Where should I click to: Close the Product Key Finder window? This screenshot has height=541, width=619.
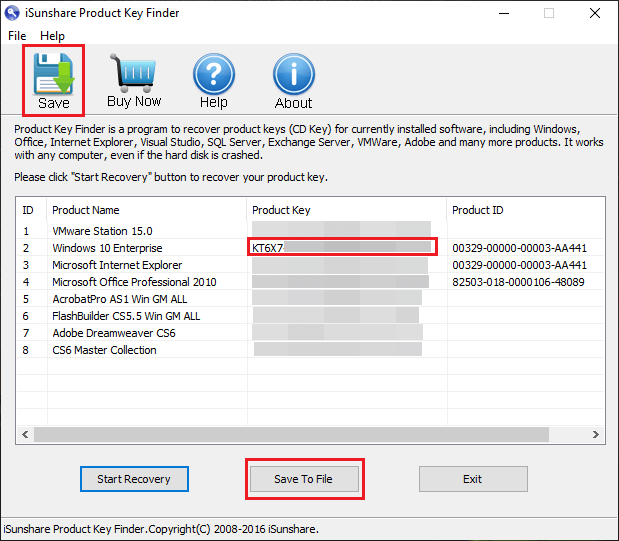click(x=595, y=13)
